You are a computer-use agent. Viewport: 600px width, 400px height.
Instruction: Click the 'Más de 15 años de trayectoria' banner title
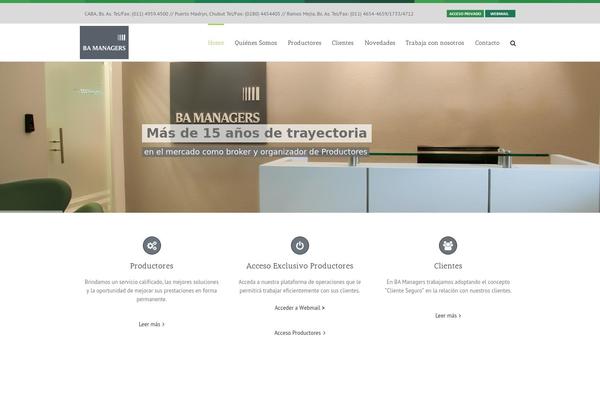click(x=257, y=133)
